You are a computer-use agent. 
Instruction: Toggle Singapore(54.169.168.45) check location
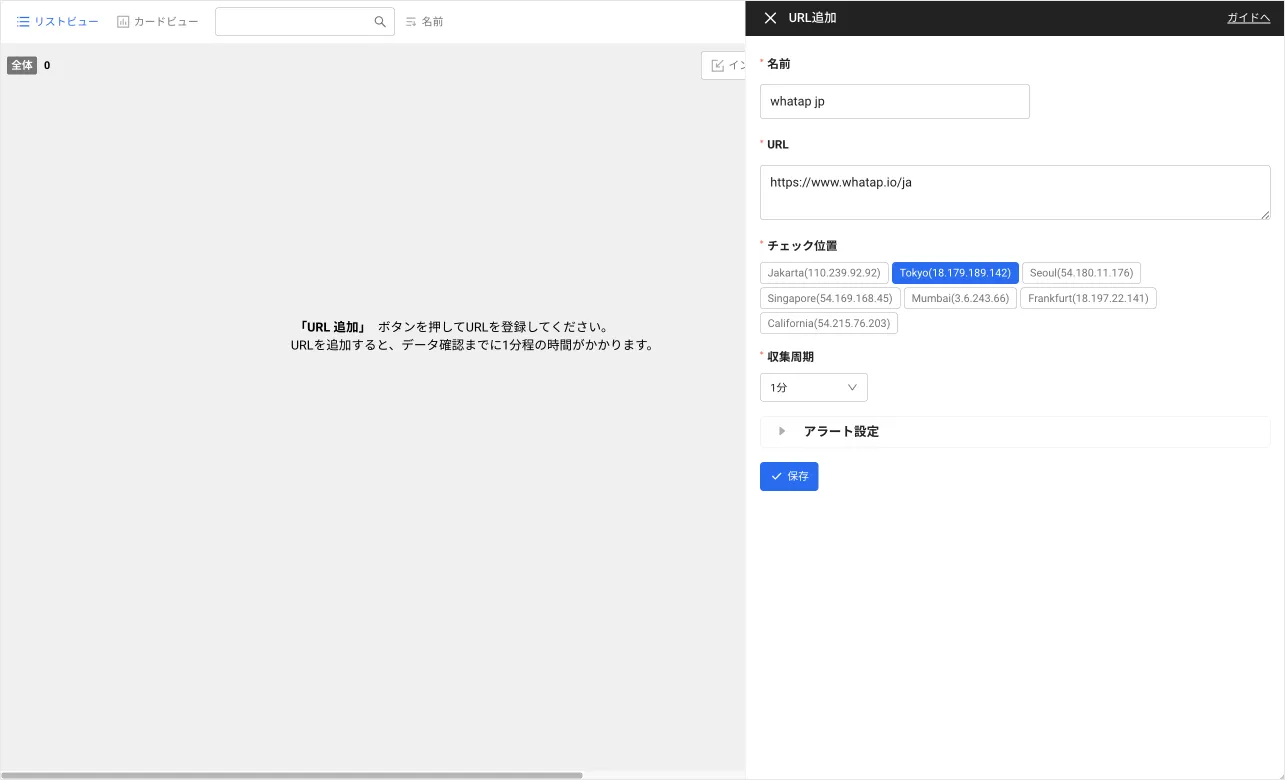830,298
